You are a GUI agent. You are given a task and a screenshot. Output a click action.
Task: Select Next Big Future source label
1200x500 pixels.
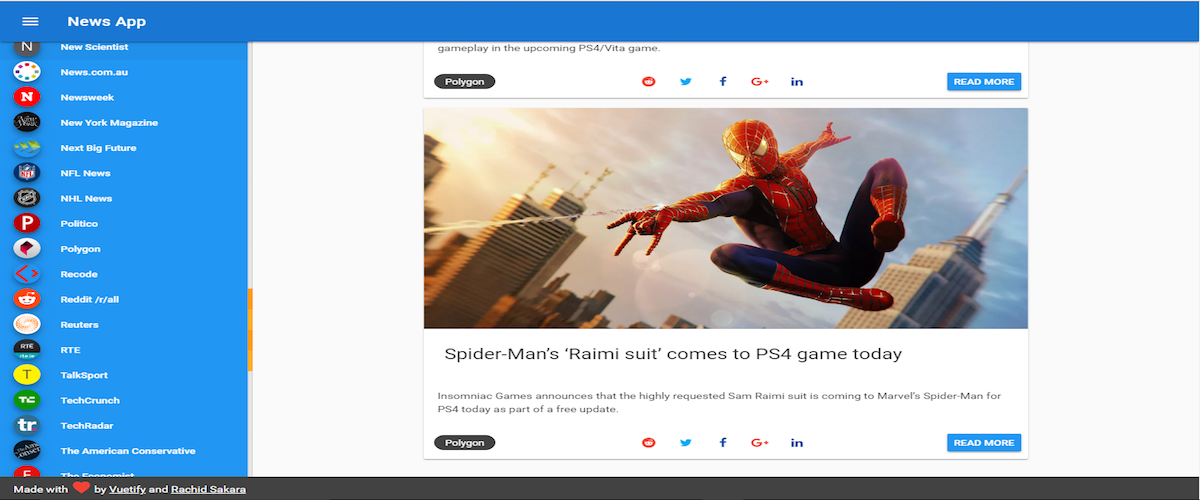pos(98,148)
